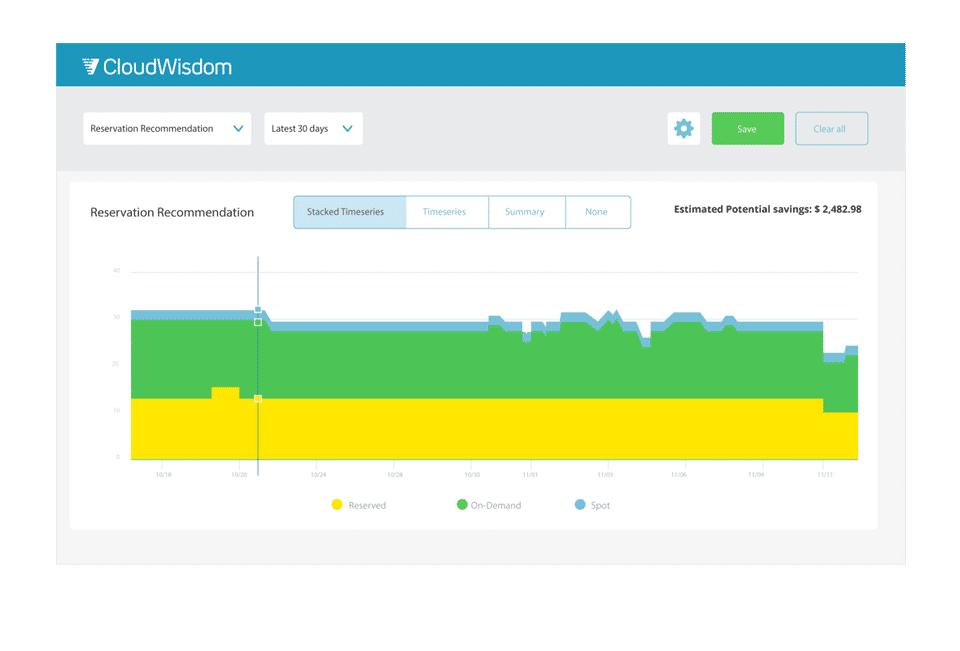Viewport: 960px width, 651px height.
Task: Select the None tab
Action: click(598, 212)
